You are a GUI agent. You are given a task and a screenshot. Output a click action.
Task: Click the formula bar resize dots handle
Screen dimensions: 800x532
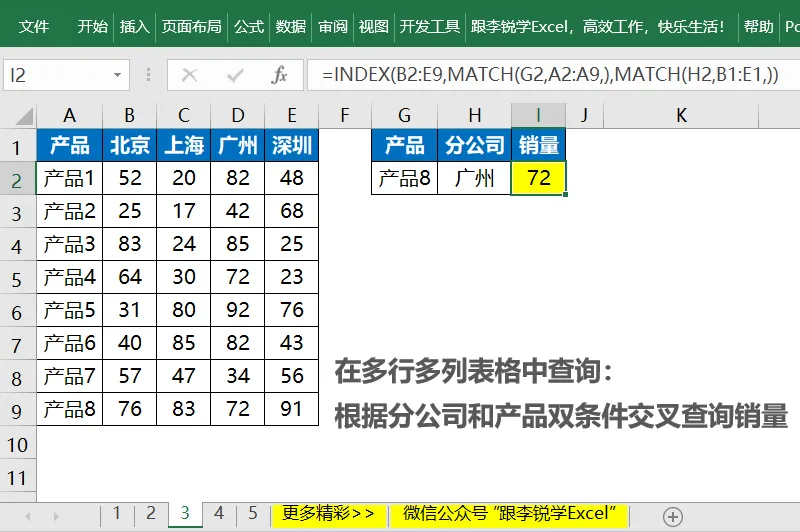[148, 75]
